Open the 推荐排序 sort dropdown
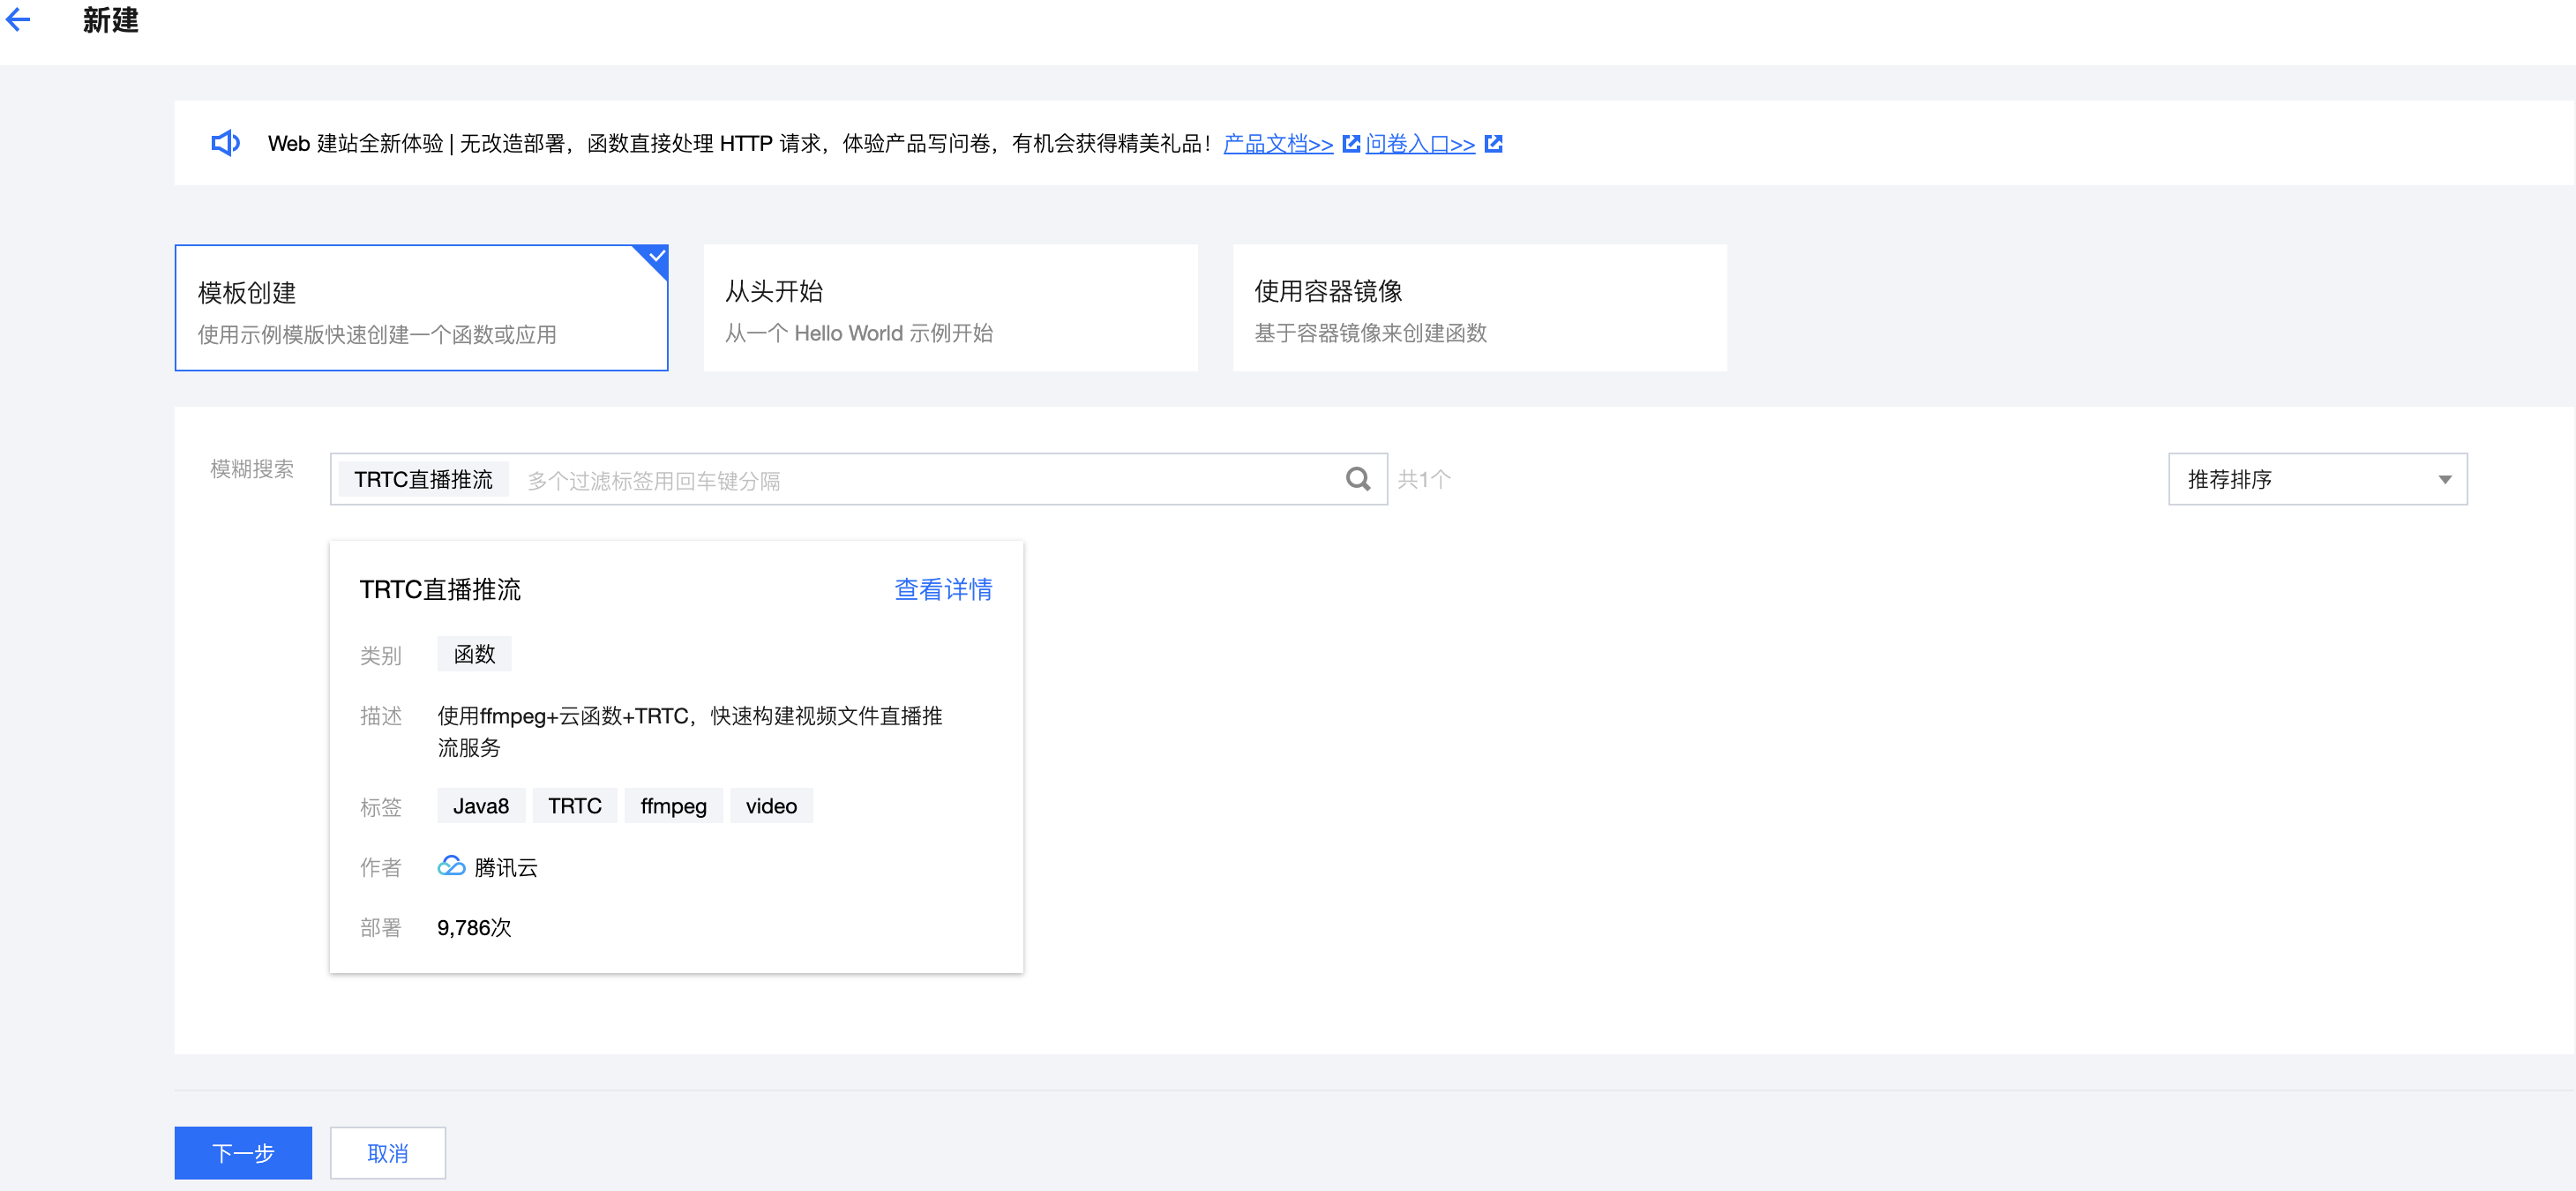 pyautogui.click(x=2317, y=480)
